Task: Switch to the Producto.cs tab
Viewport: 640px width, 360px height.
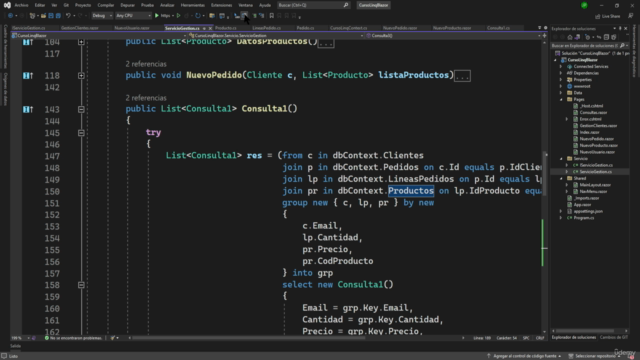Action: pyautogui.click(x=226, y=28)
